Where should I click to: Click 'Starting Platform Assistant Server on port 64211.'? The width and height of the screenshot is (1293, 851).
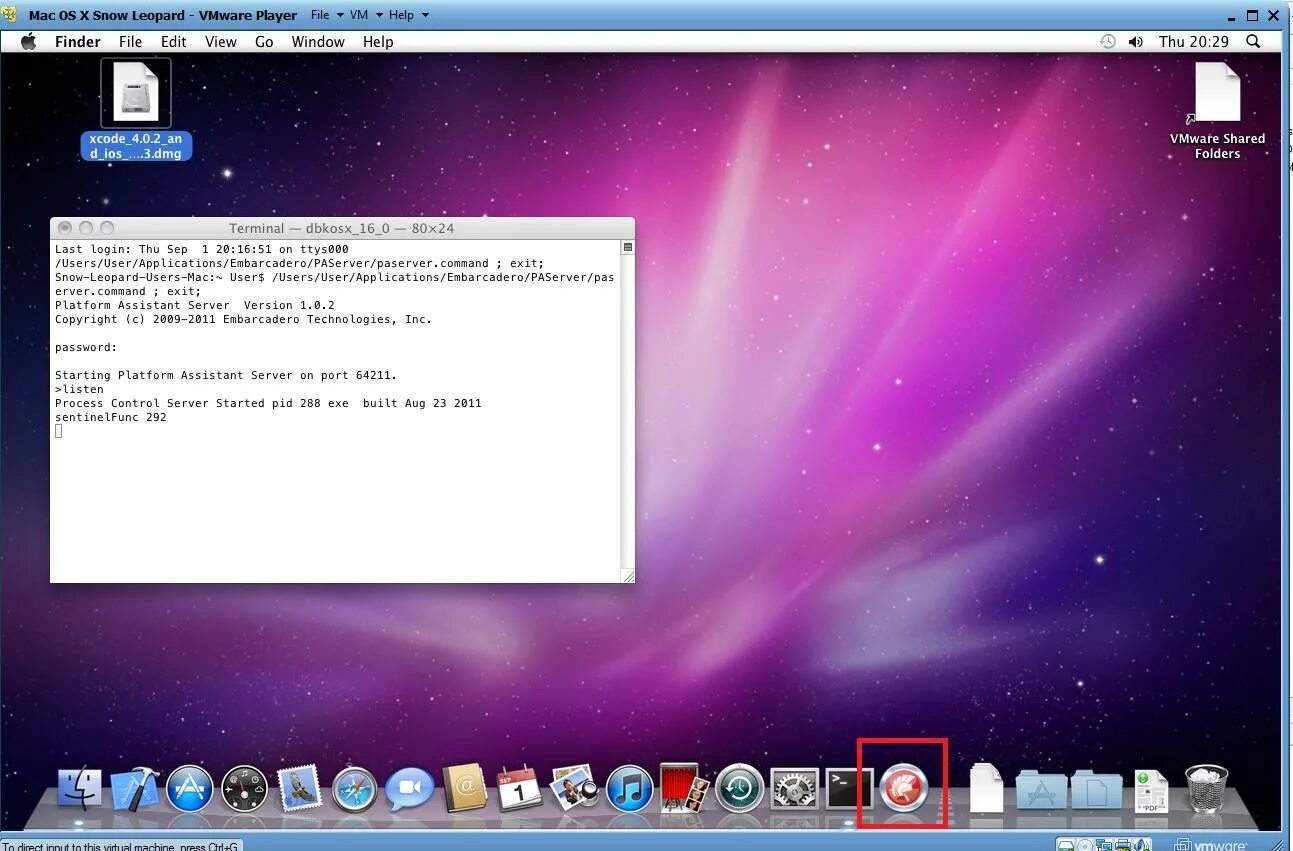click(x=226, y=375)
